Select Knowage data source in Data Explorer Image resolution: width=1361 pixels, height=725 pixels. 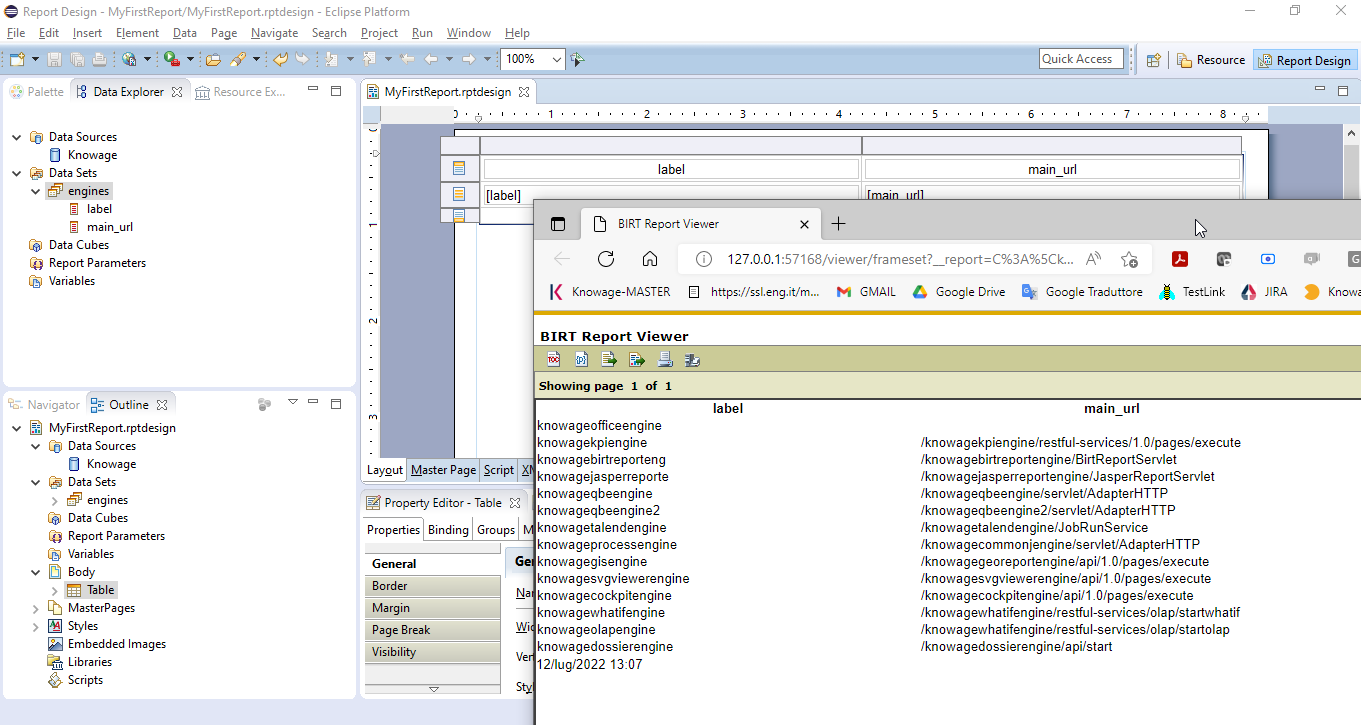(92, 155)
